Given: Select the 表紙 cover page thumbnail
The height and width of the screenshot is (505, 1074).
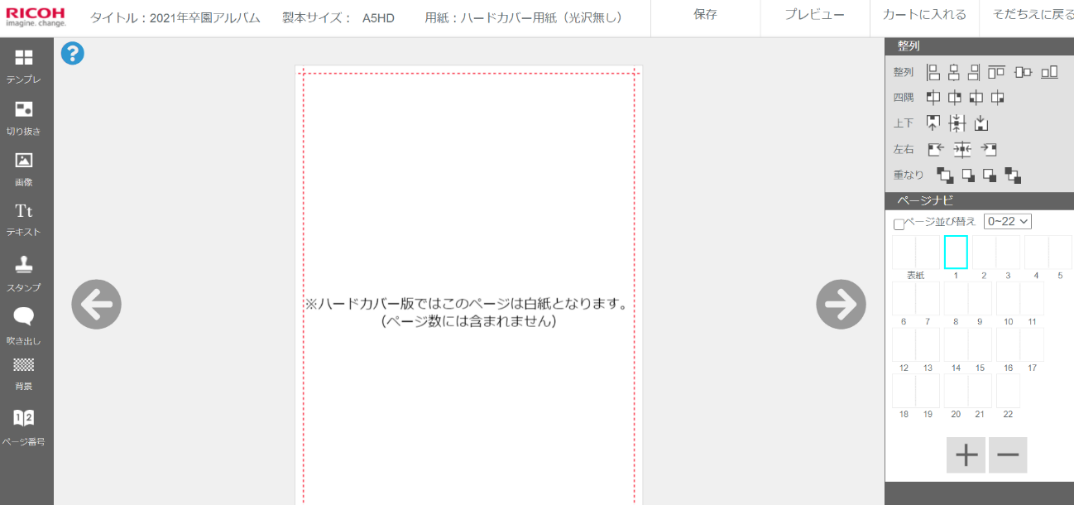Looking at the screenshot, I should point(915,252).
